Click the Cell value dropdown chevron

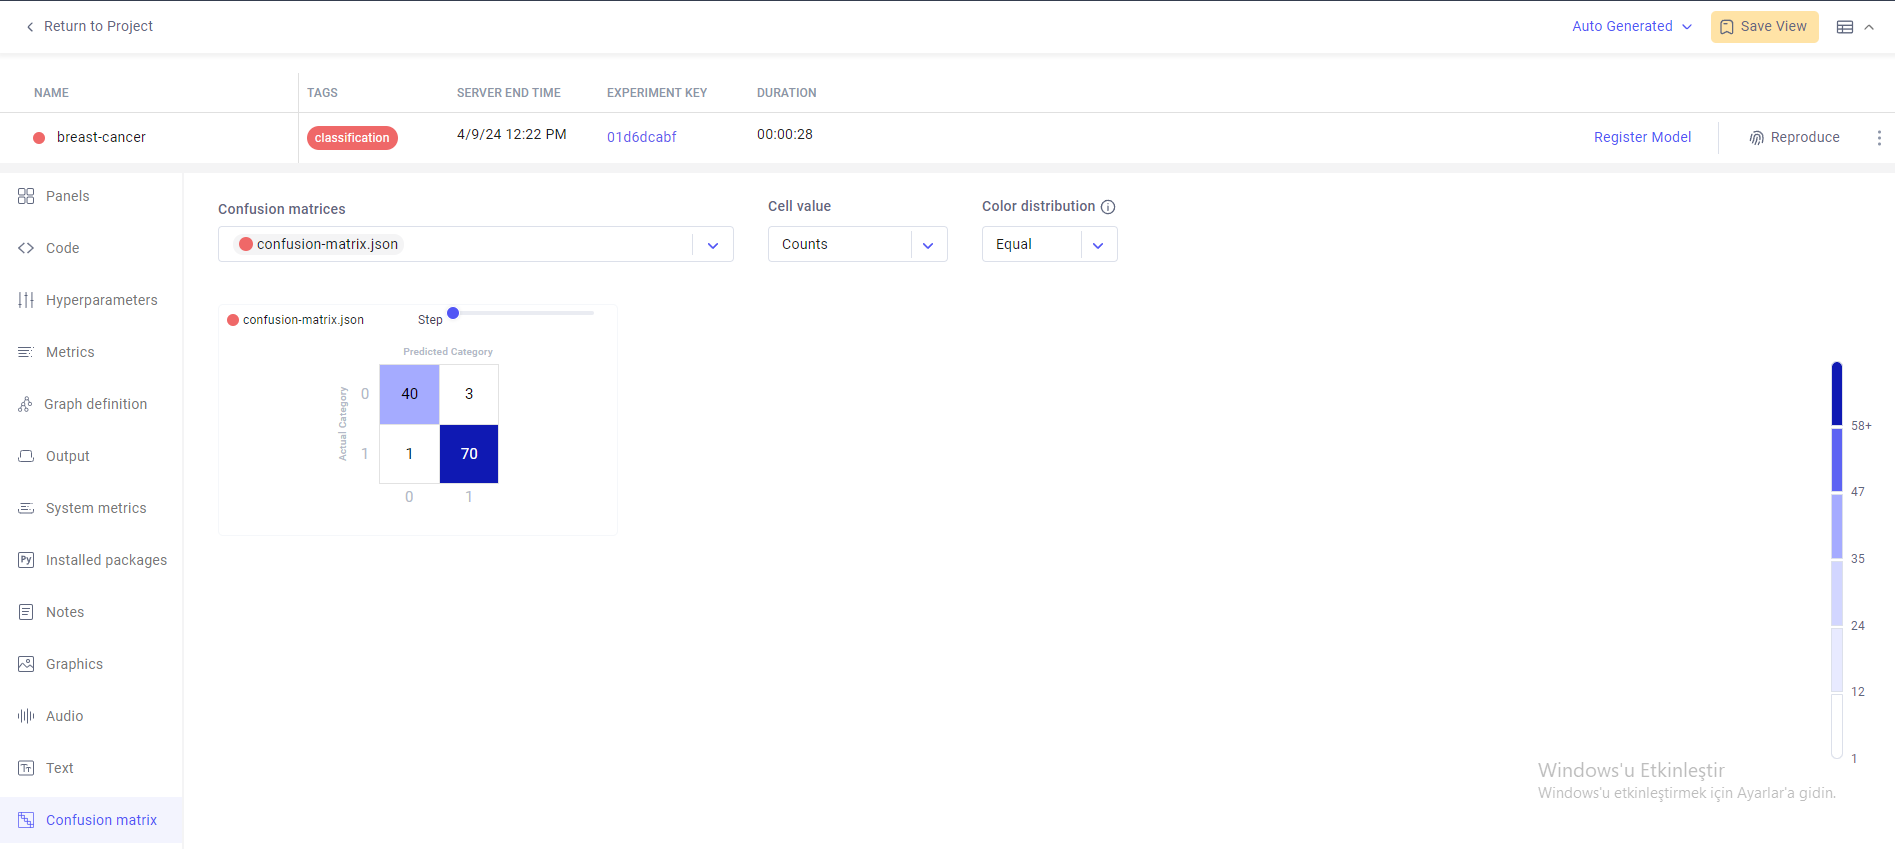tap(928, 245)
